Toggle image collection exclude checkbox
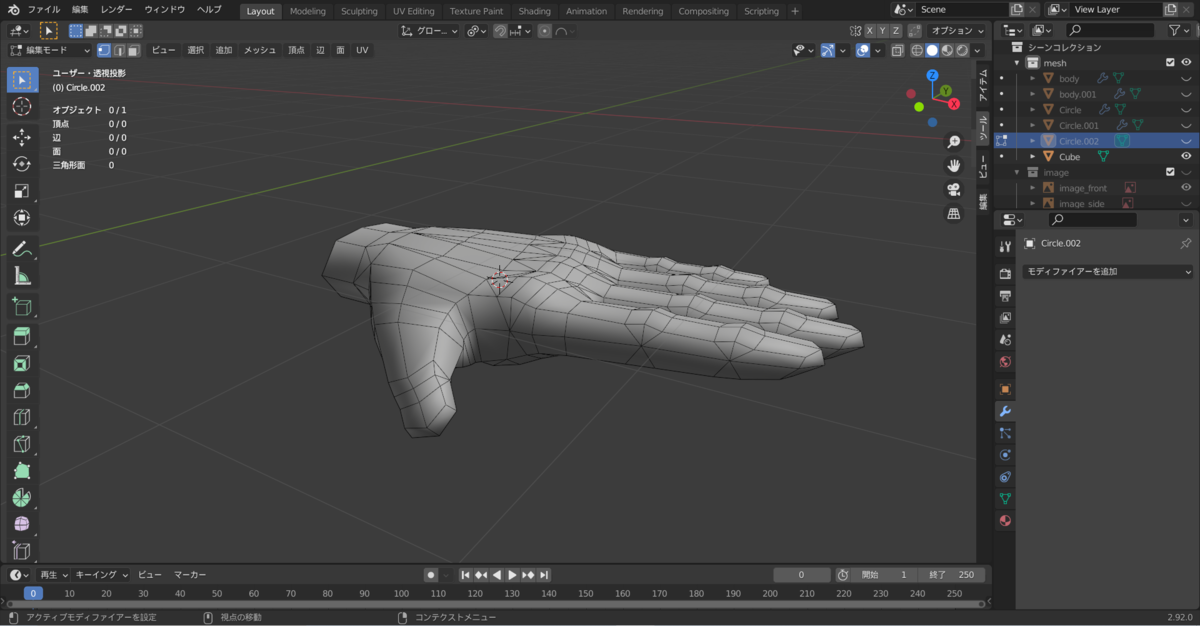This screenshot has width=1200, height=626. [1170, 172]
